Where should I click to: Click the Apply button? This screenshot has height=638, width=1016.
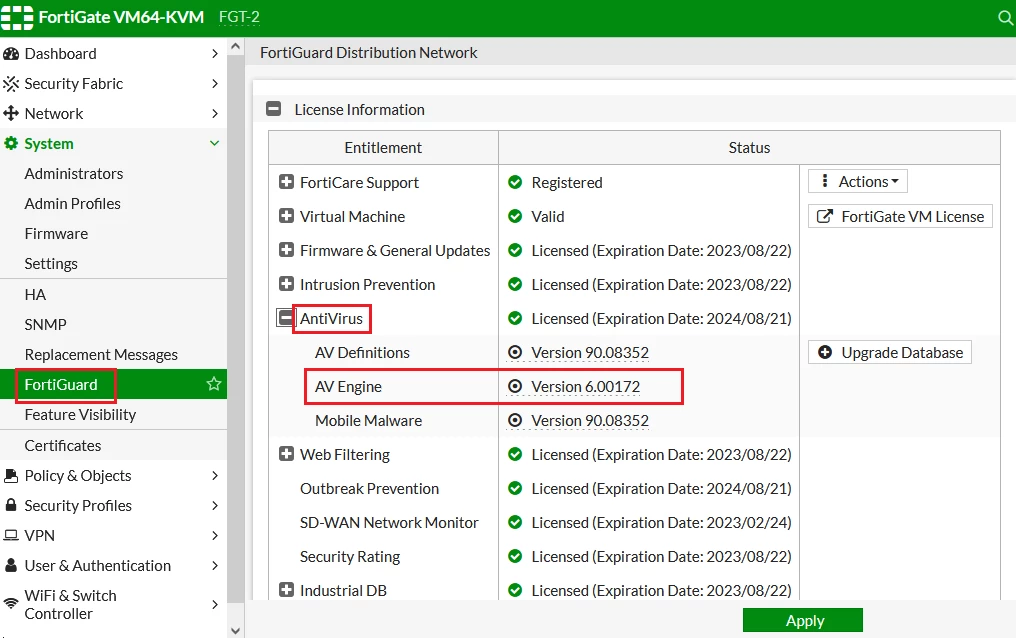point(803,620)
